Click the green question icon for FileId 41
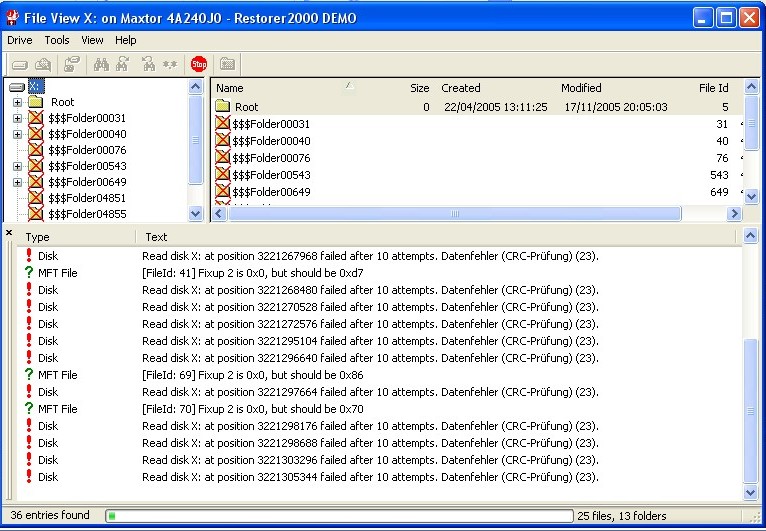 point(29,273)
